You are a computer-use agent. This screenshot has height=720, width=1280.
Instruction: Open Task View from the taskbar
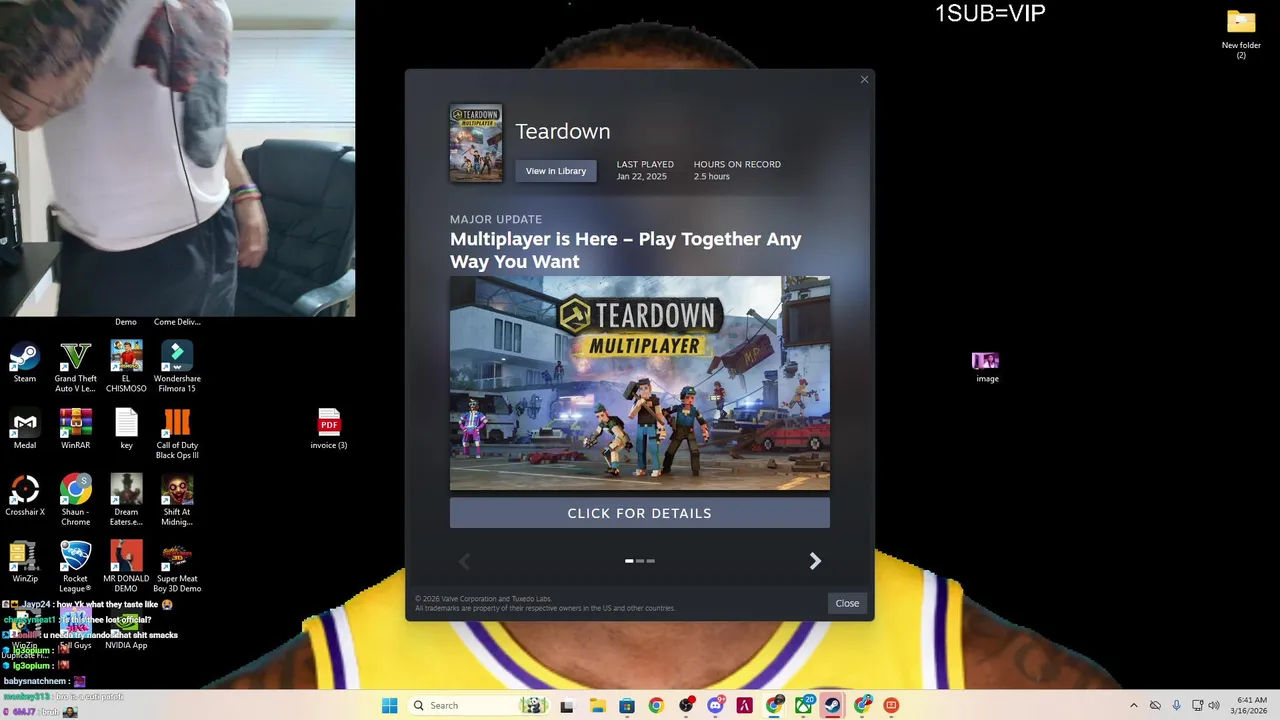click(x=566, y=705)
